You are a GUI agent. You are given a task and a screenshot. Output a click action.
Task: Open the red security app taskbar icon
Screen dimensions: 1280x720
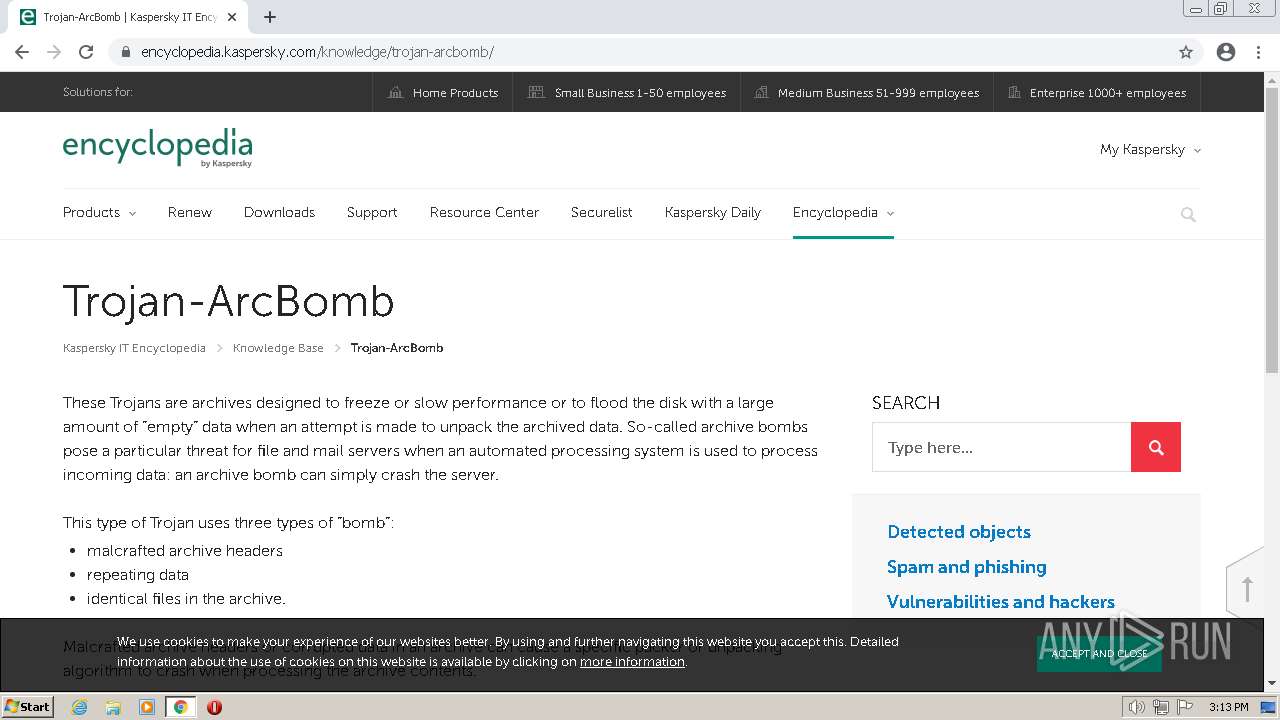[214, 707]
